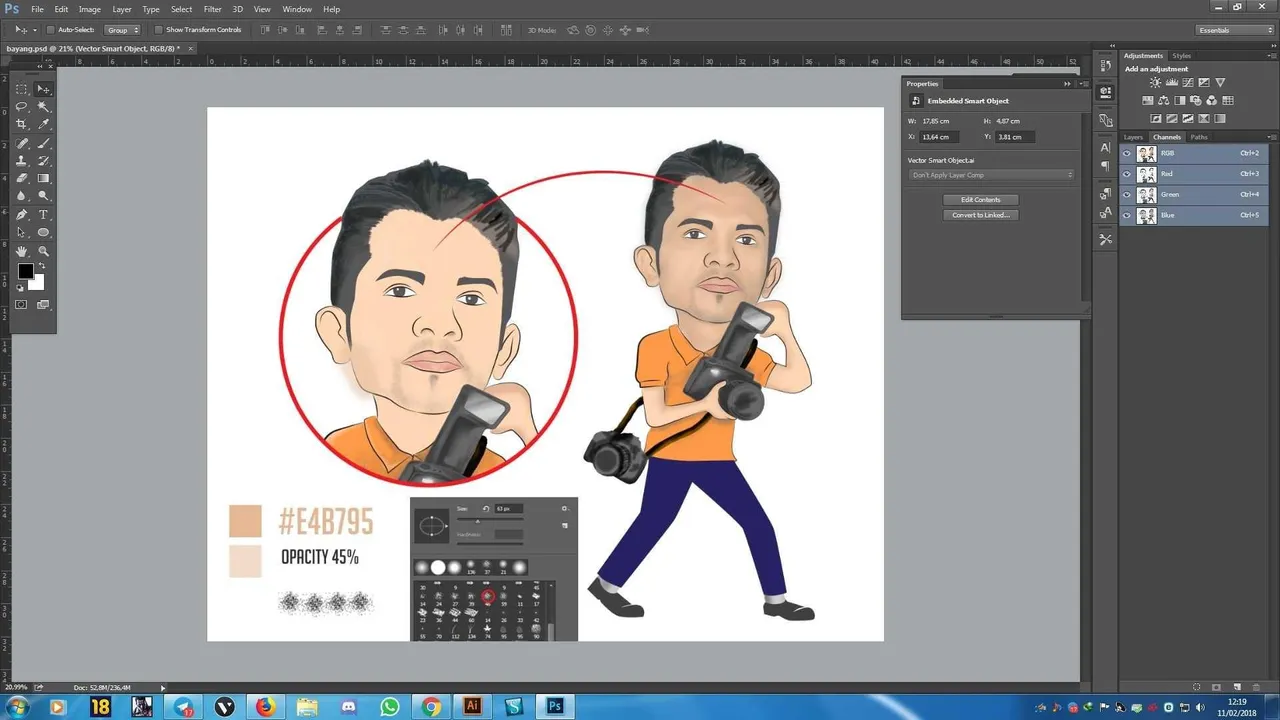The image size is (1280, 720).
Task: Click the background color swatch
Action: point(37,283)
